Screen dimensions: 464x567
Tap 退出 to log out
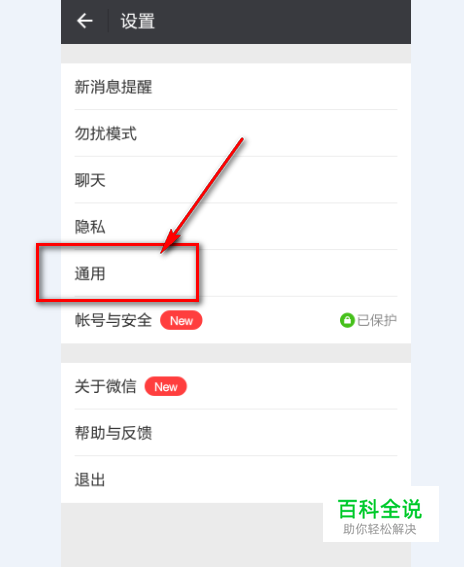236,479
